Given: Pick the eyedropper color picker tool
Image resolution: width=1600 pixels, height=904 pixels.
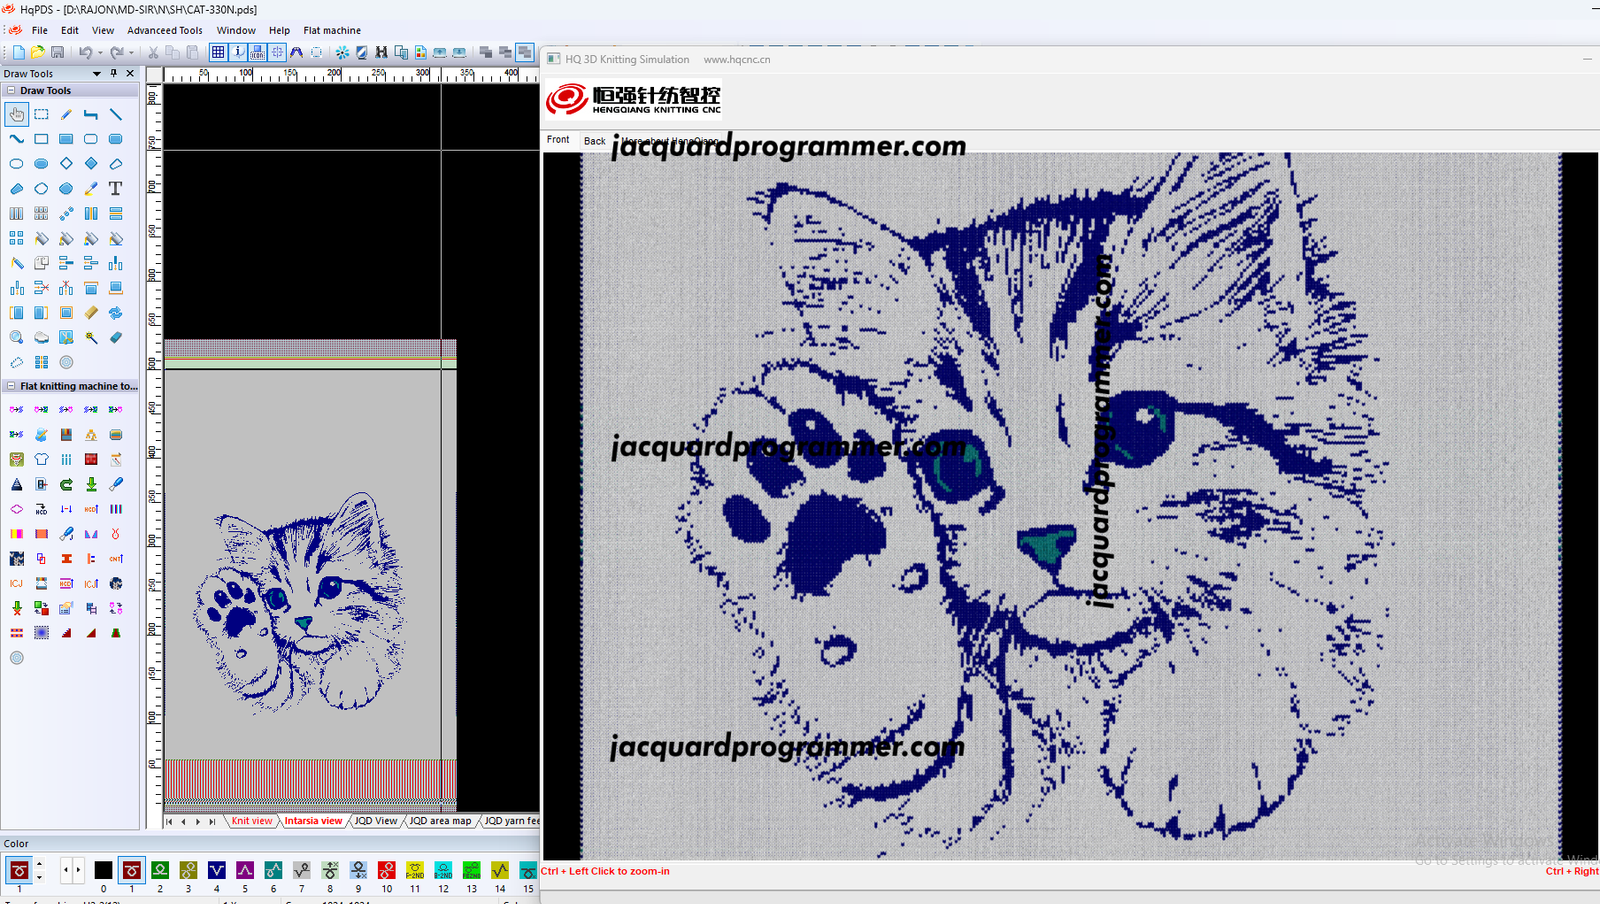Looking at the screenshot, I should coord(91,189).
